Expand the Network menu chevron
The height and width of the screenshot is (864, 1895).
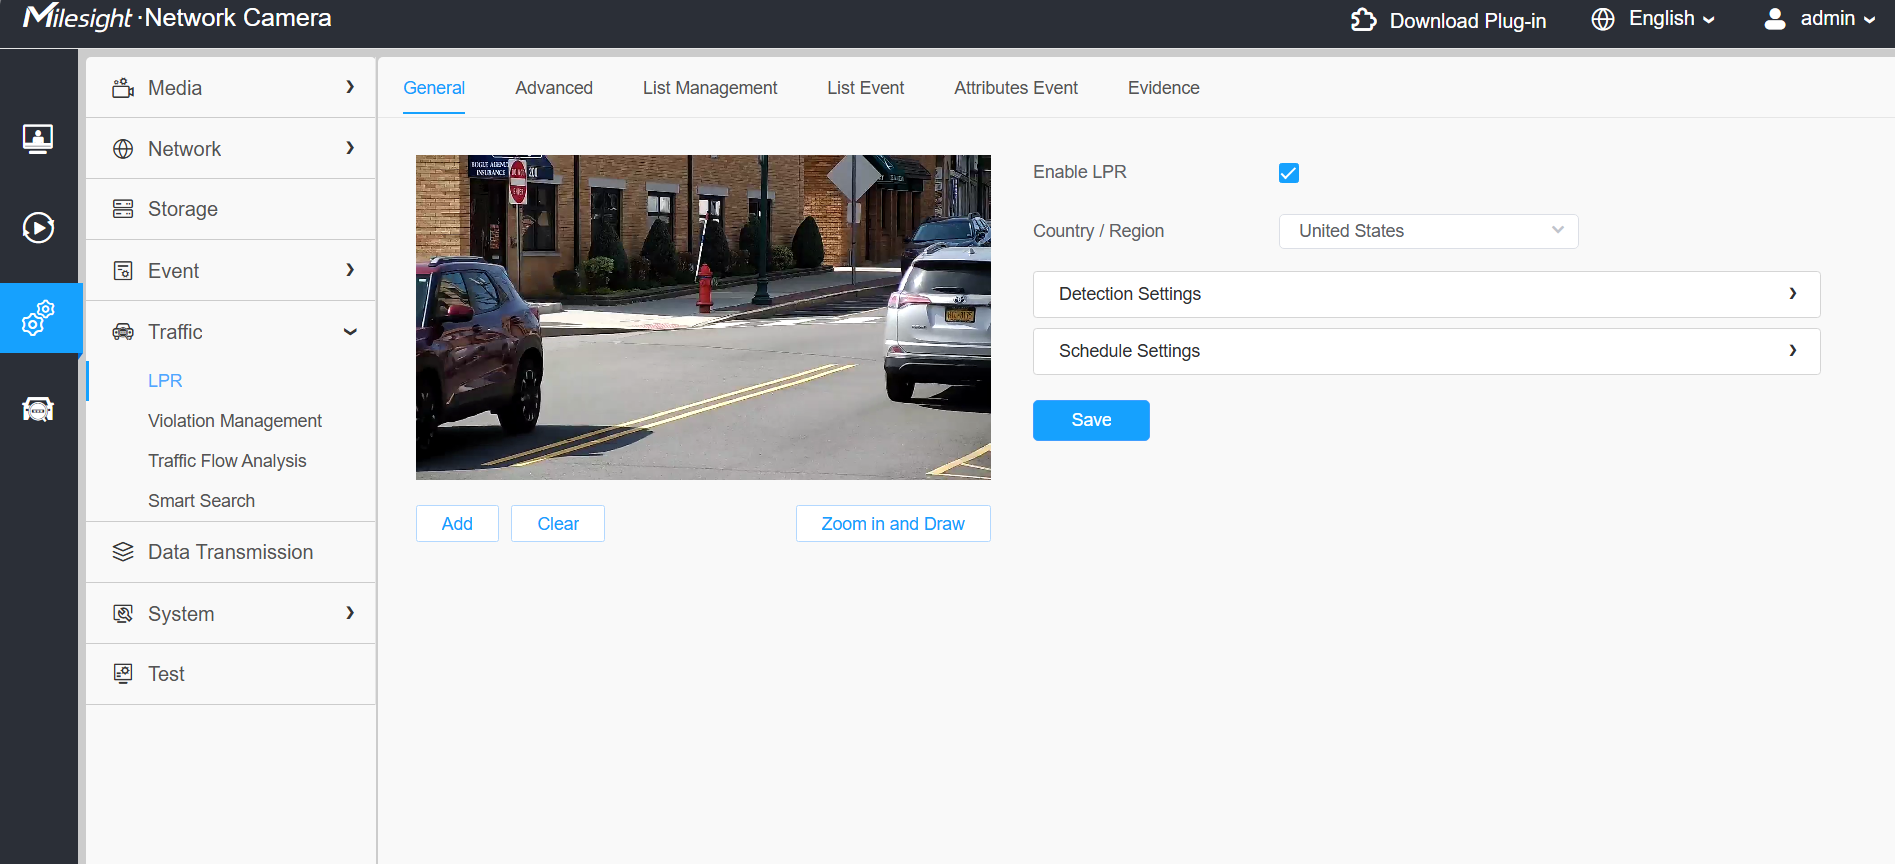pyautogui.click(x=350, y=148)
